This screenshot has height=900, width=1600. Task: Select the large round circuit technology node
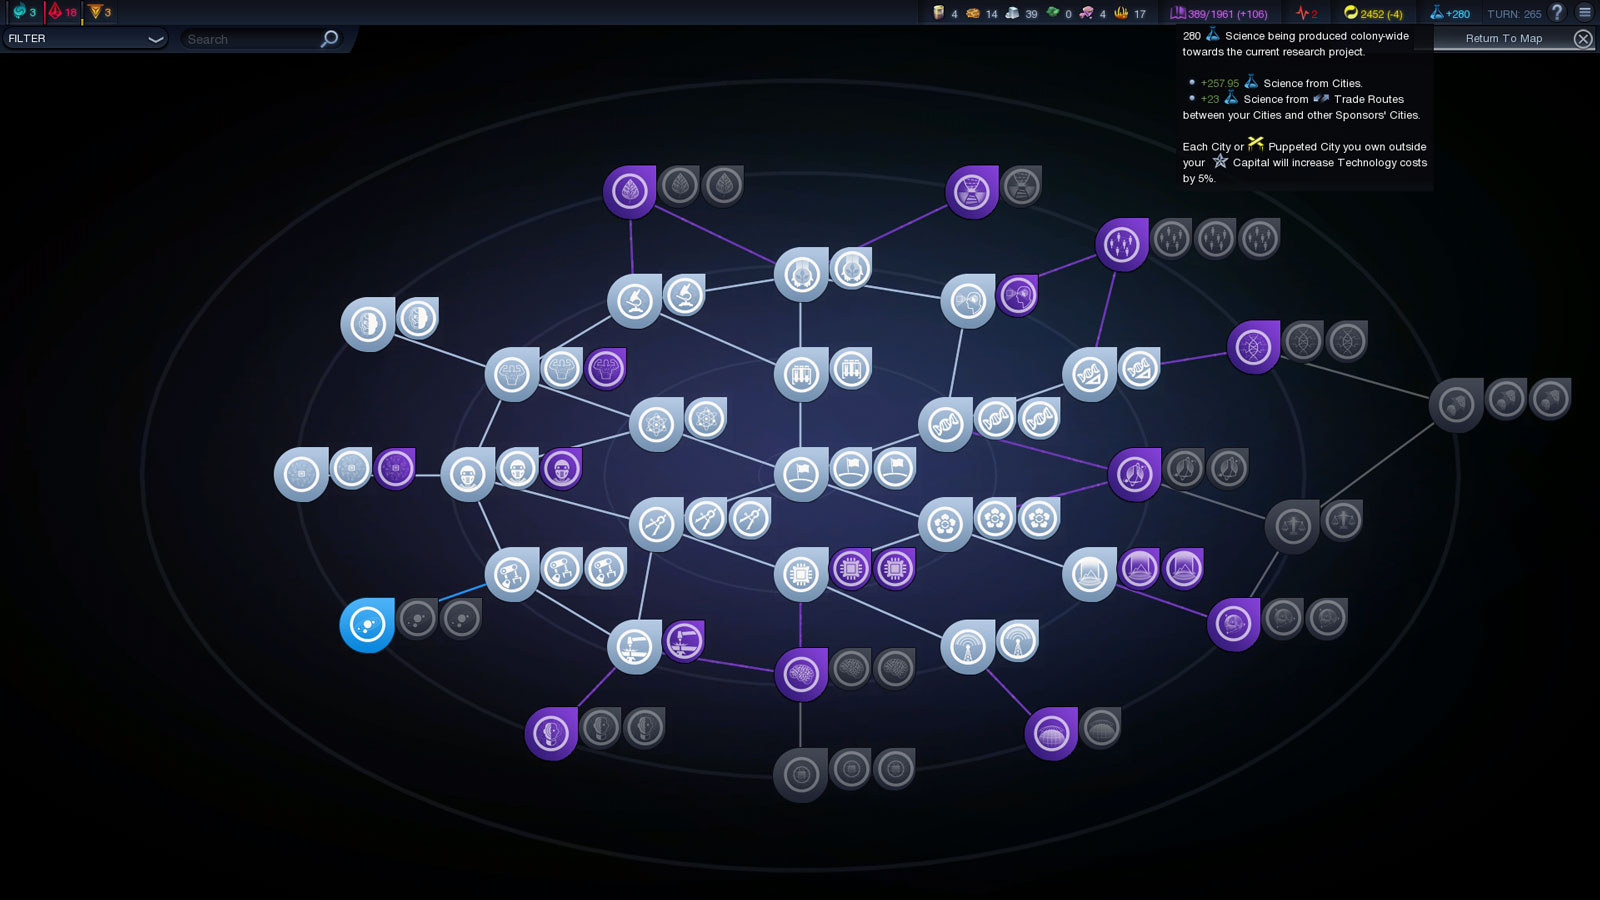tap(301, 474)
